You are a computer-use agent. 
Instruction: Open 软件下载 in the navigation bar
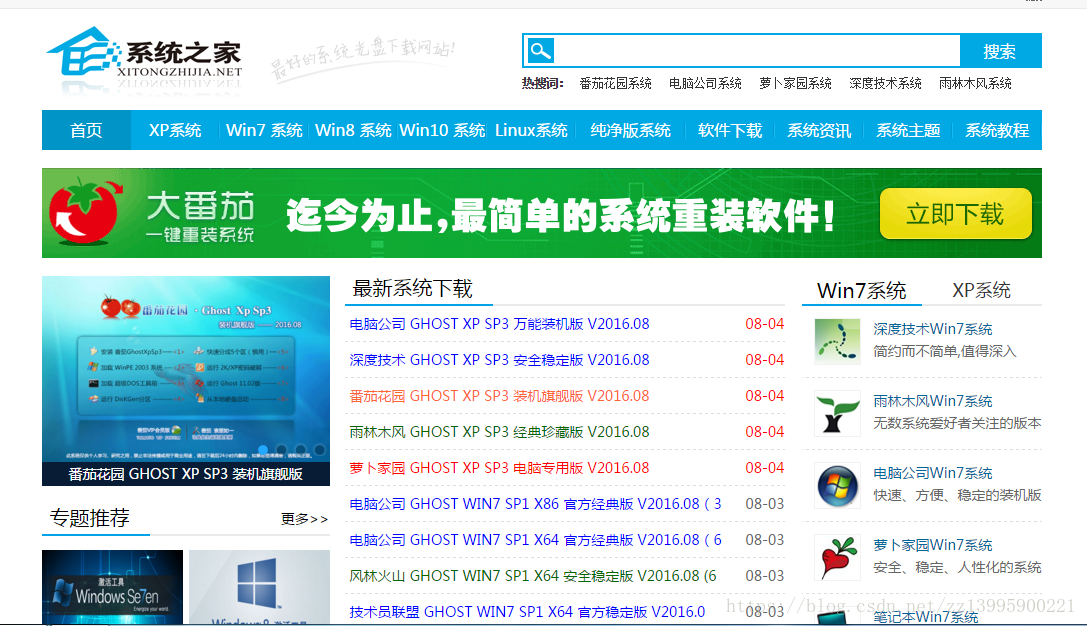pos(730,130)
